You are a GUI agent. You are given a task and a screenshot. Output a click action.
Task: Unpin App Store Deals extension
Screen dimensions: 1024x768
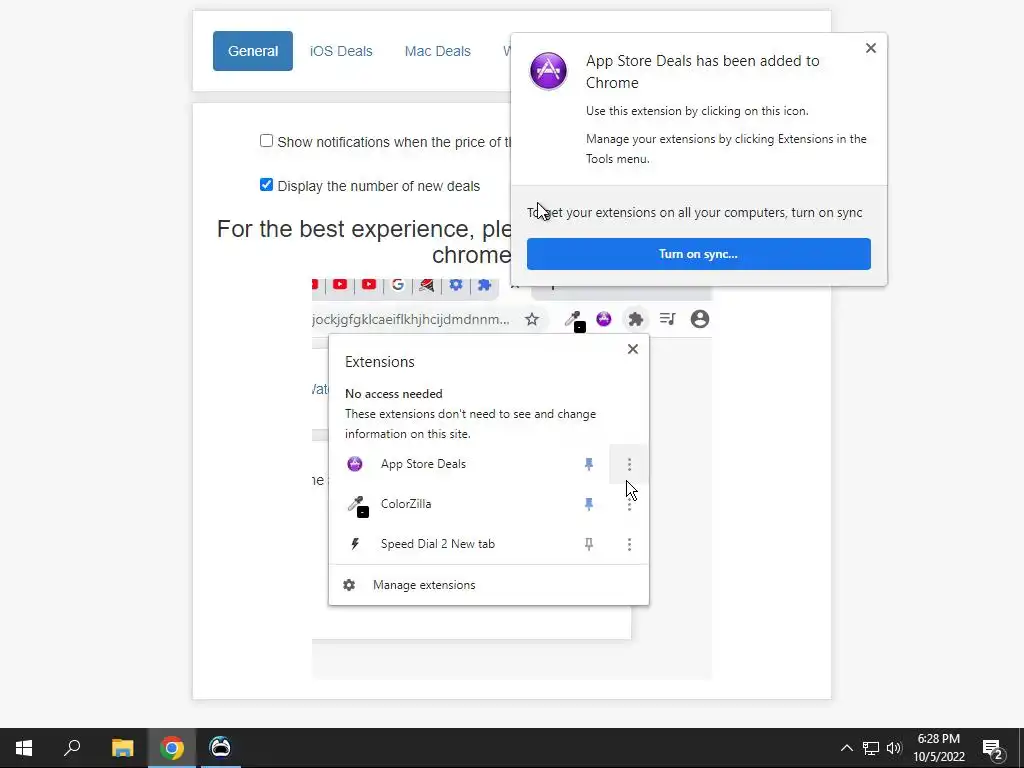589,464
